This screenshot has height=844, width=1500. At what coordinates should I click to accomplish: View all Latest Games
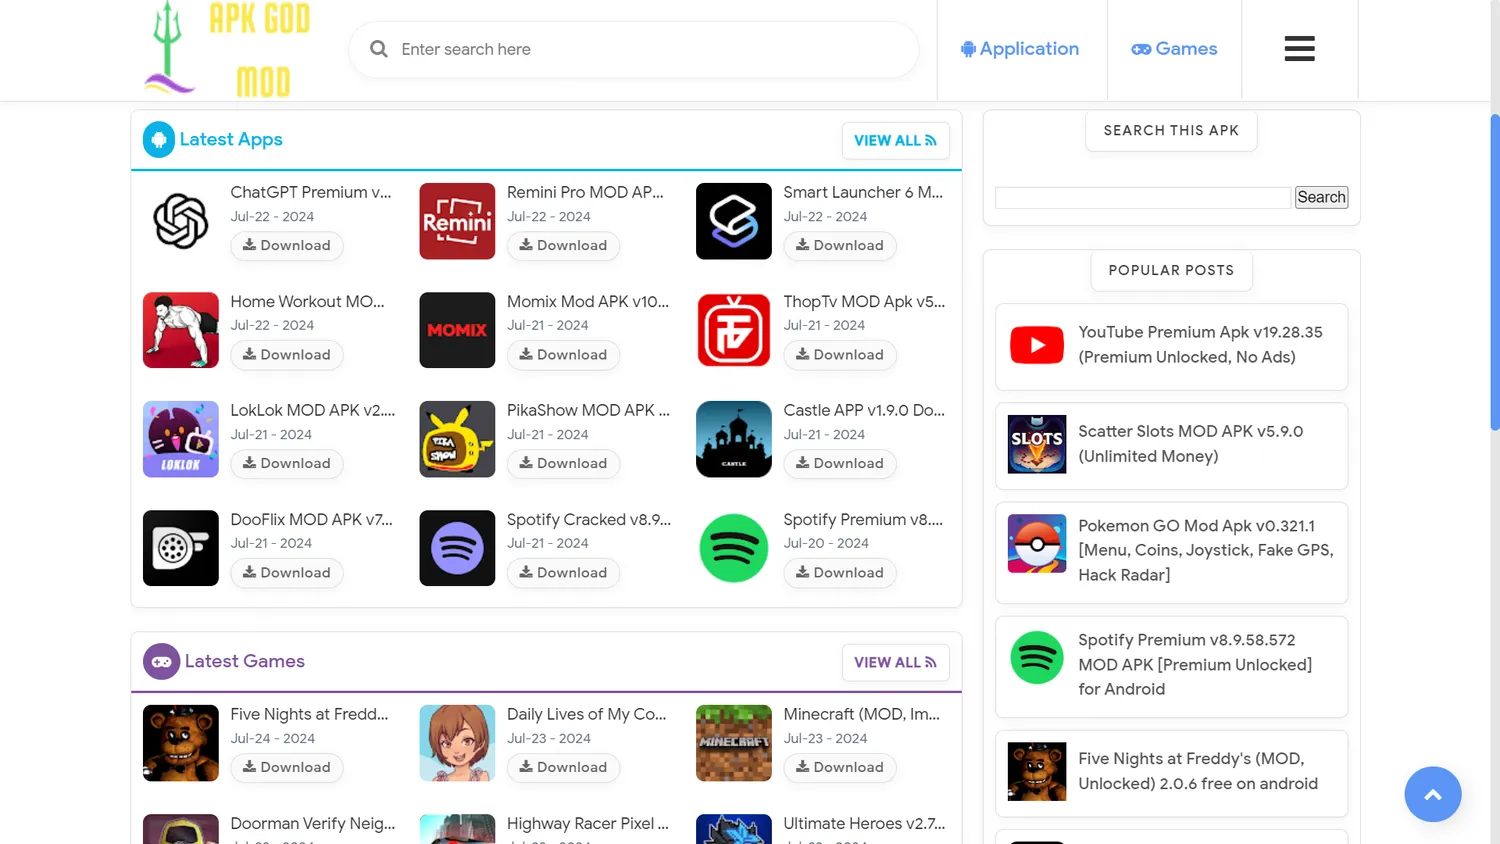point(895,663)
